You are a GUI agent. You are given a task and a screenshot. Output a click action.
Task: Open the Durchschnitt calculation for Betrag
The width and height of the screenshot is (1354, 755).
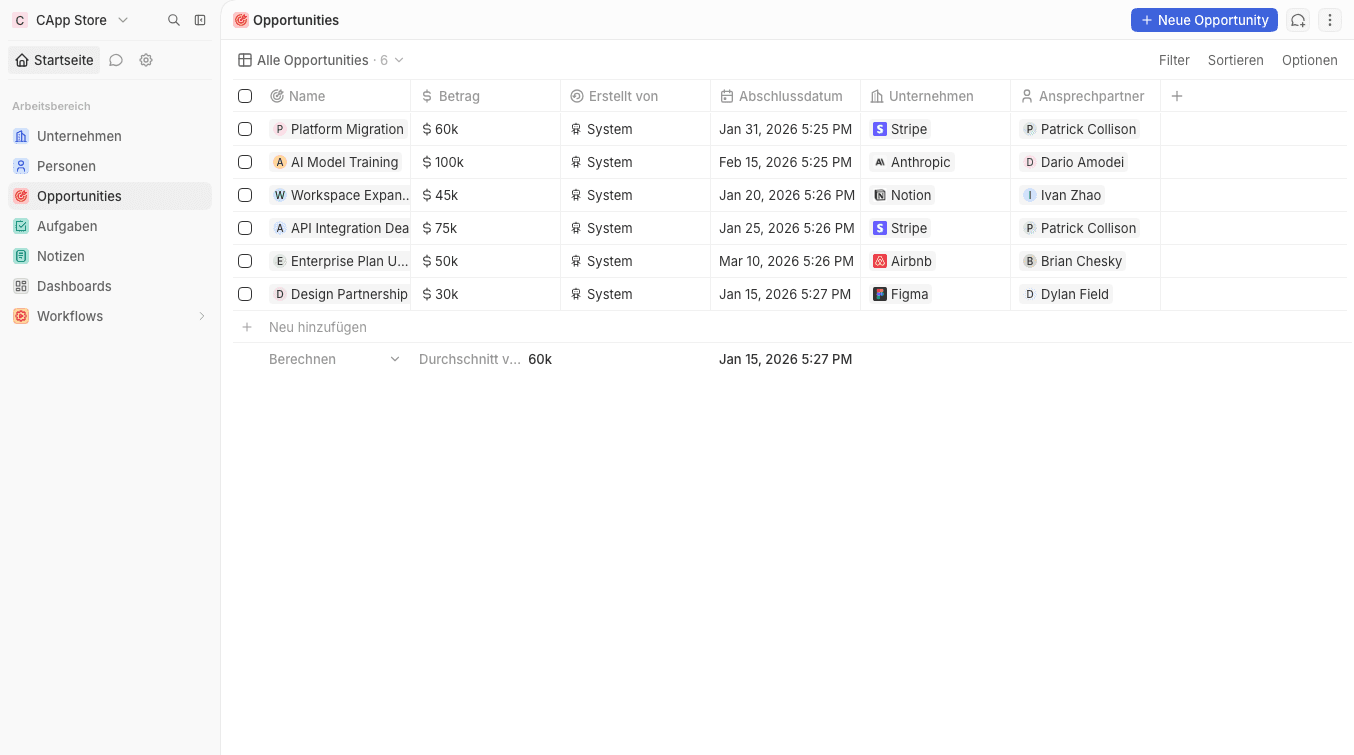click(x=485, y=359)
